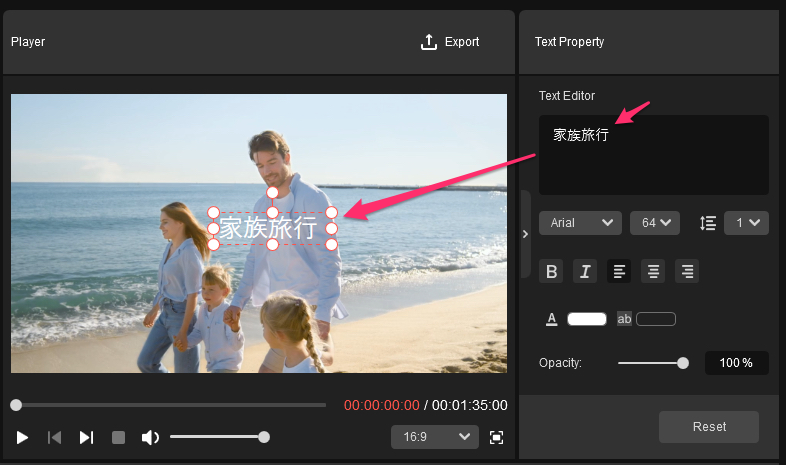The height and width of the screenshot is (465, 786).
Task: Go to previous frame
Action: [x=55, y=437]
